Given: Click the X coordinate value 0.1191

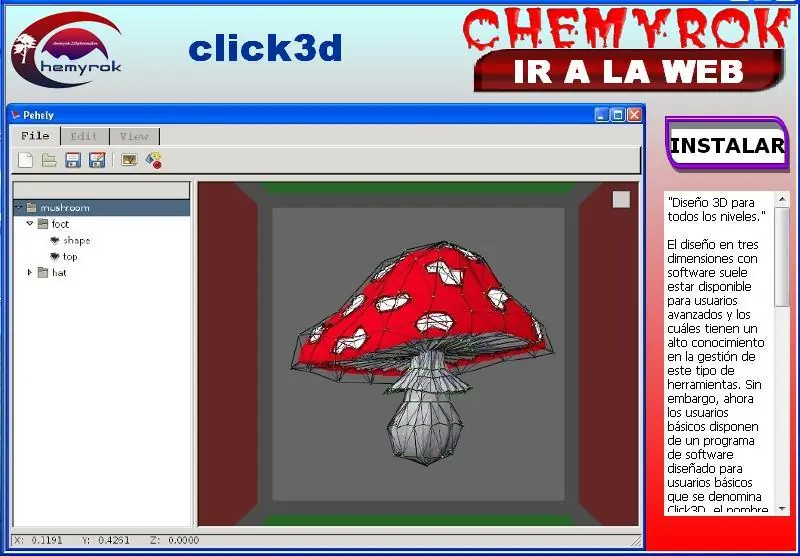Looking at the screenshot, I should tap(47, 540).
